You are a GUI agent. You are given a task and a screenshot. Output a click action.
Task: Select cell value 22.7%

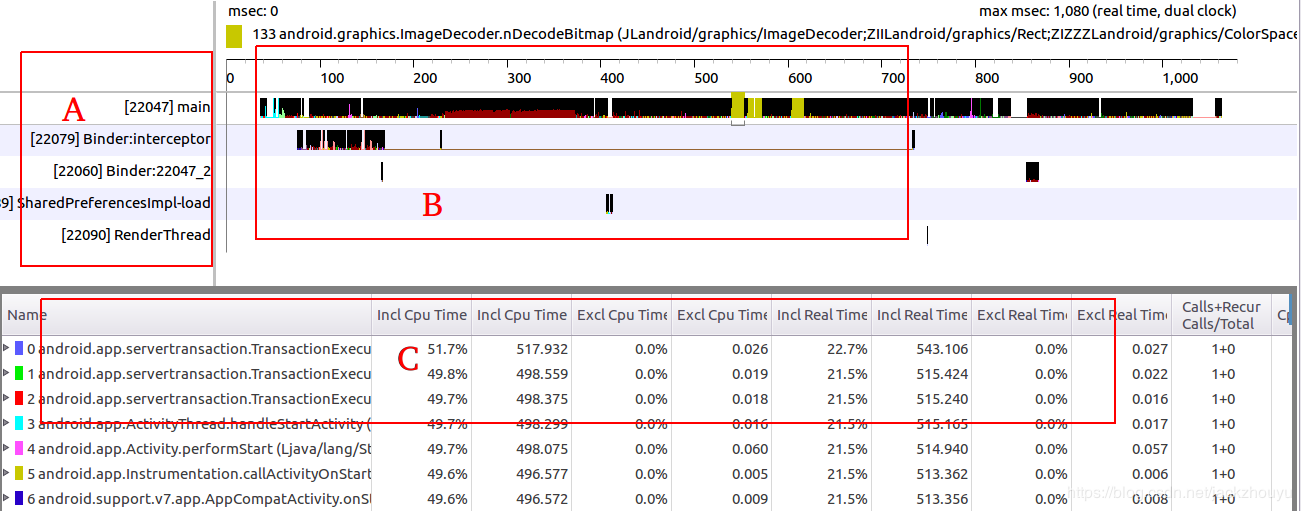click(847, 349)
